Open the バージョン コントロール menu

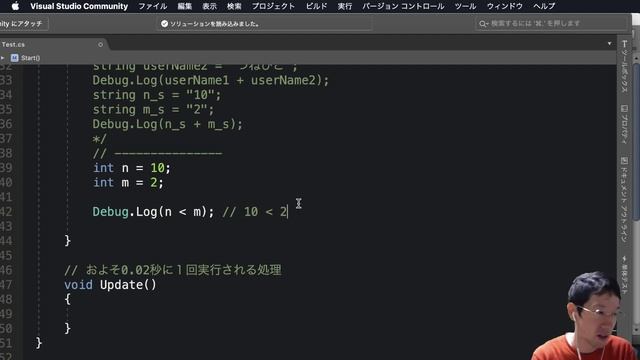[x=403, y=6]
